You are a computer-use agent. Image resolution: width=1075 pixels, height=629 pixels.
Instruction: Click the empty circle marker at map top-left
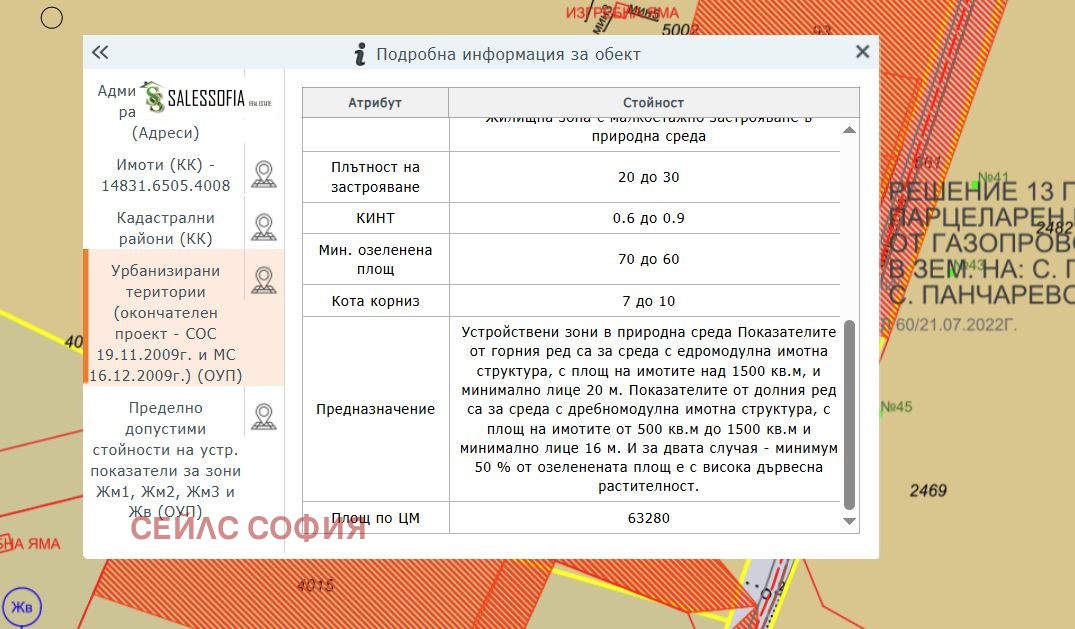[51, 18]
